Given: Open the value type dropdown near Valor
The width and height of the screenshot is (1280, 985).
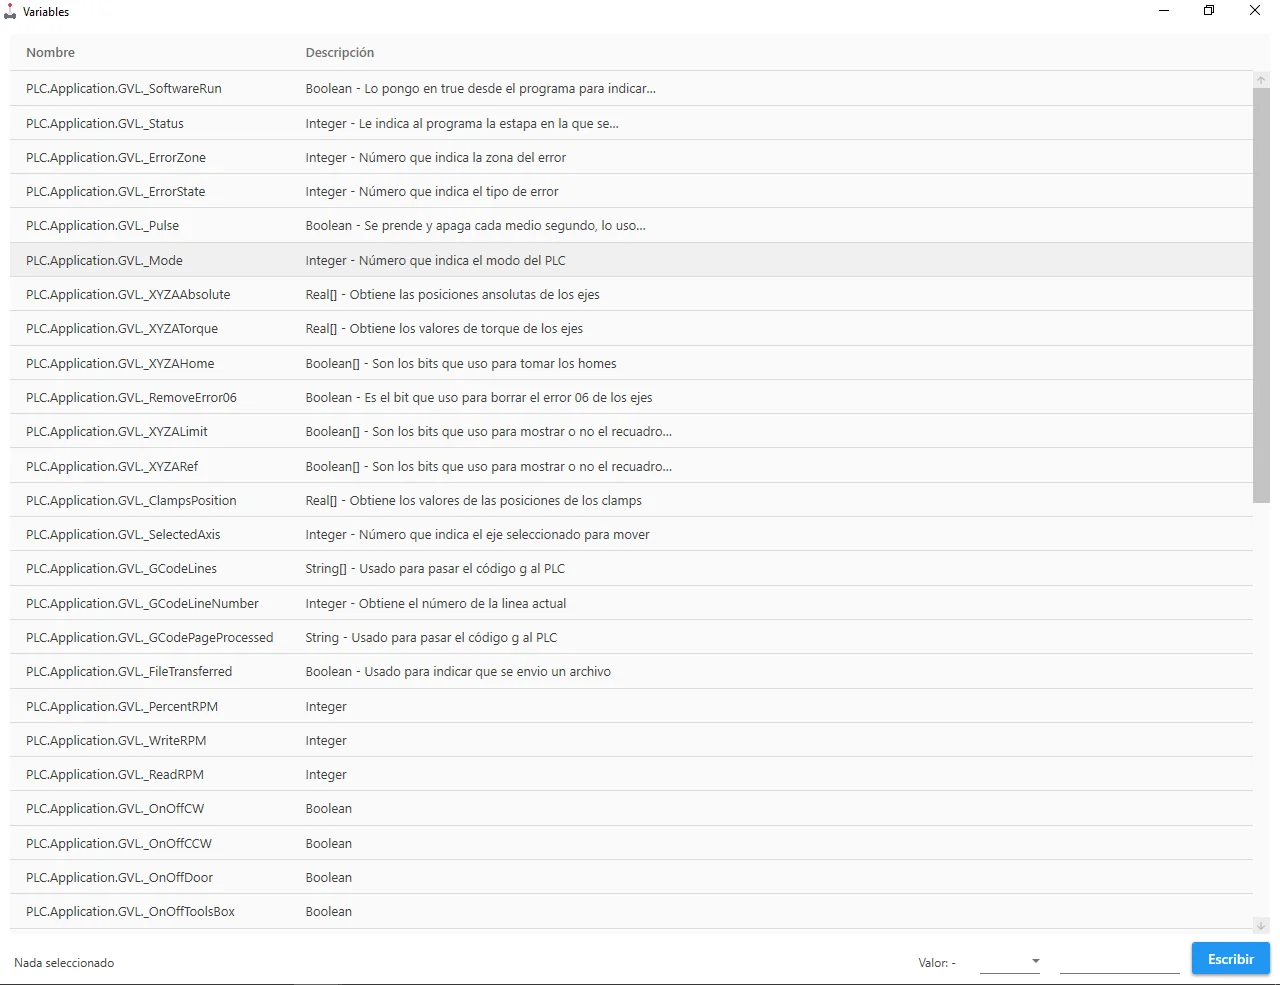Looking at the screenshot, I should click(1010, 961).
